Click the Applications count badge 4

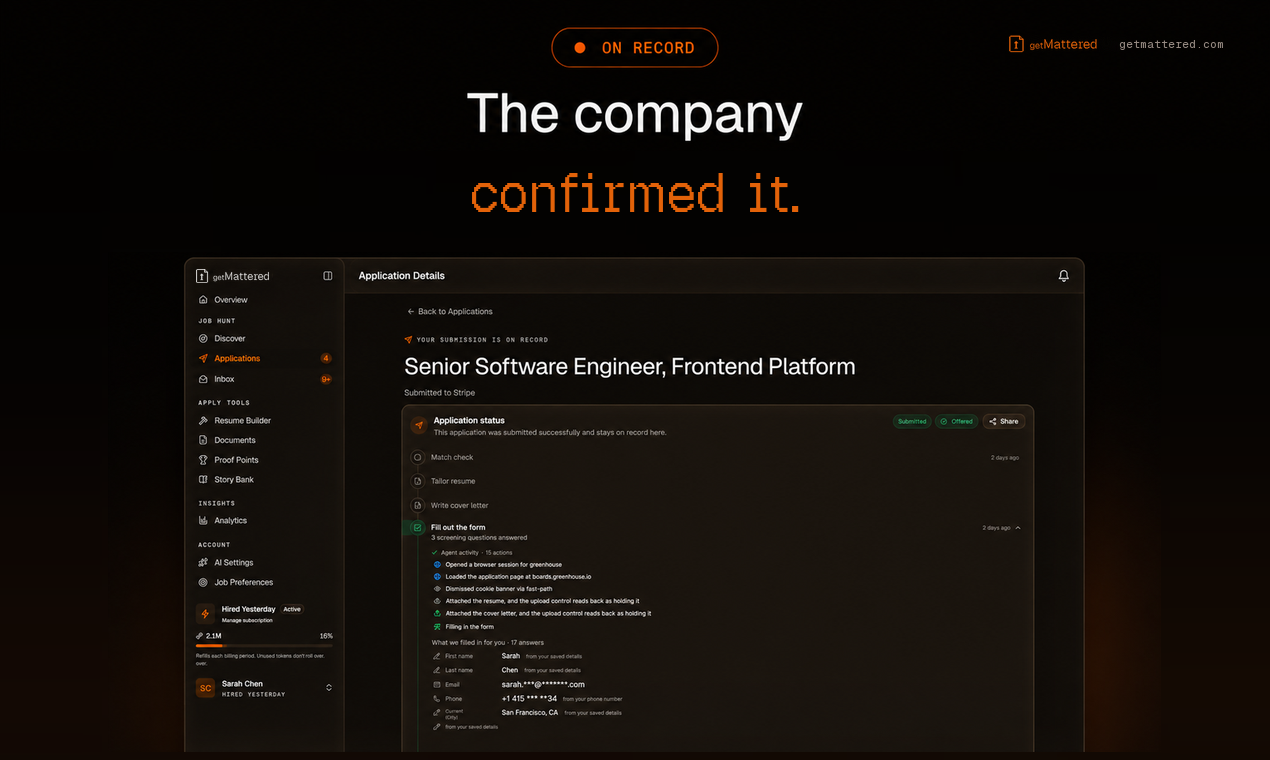pos(326,358)
